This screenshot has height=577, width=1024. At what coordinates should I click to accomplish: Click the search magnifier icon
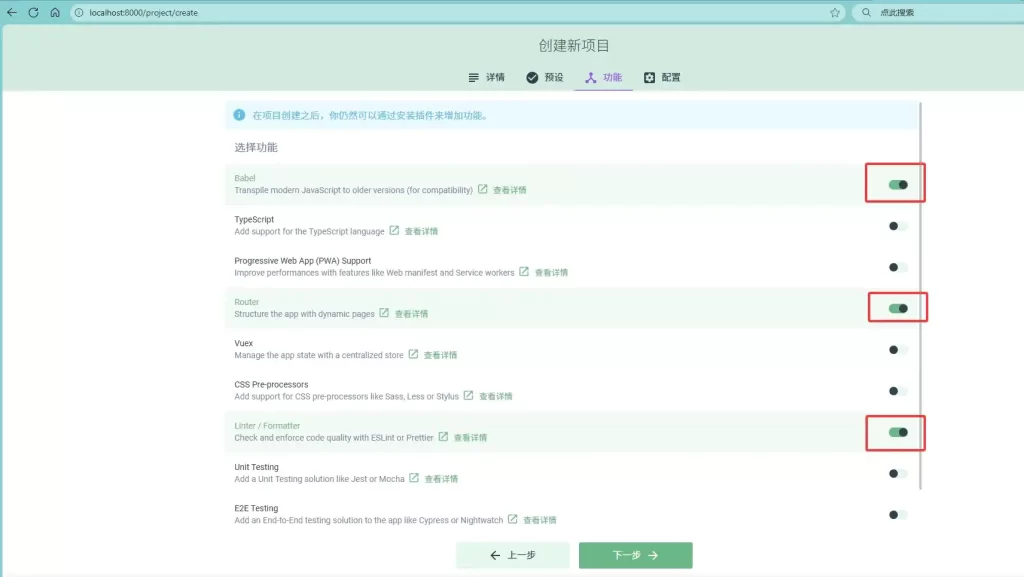click(x=866, y=13)
